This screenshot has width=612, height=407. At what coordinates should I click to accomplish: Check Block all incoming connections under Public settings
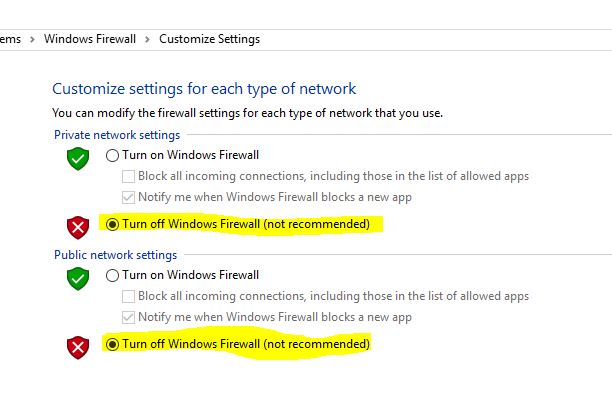(128, 296)
